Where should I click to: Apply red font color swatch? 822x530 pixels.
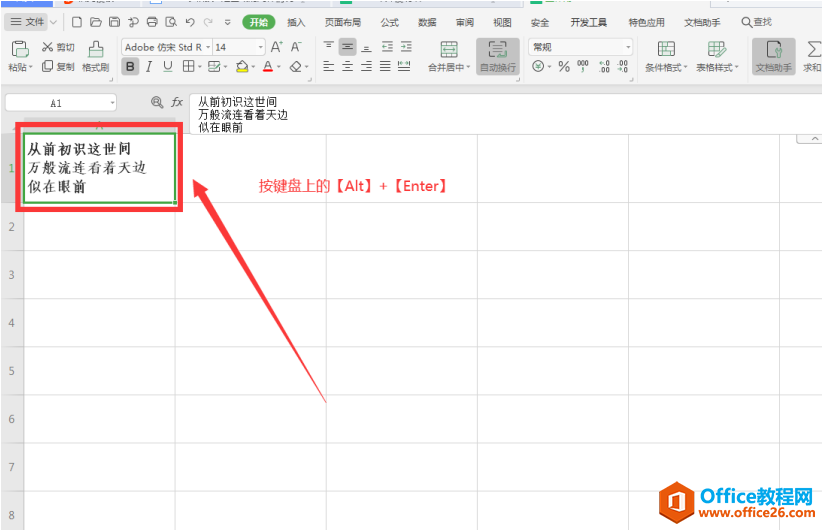pos(268,67)
